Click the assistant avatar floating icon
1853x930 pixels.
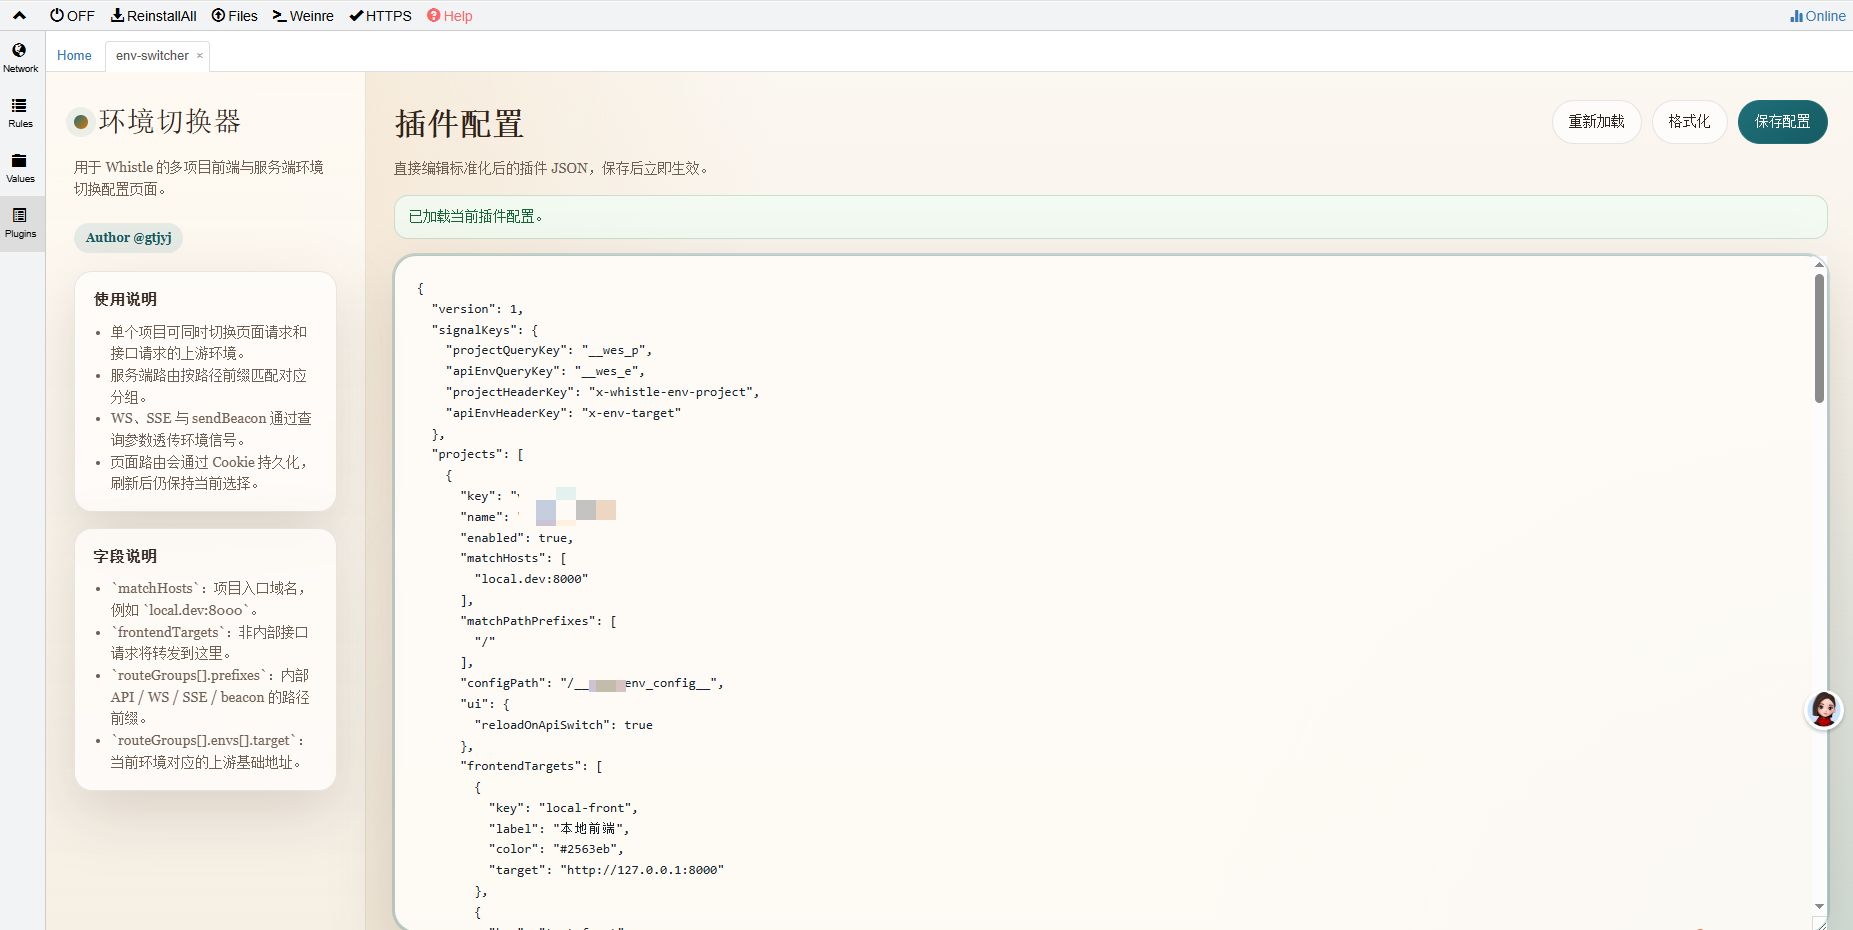pos(1824,710)
